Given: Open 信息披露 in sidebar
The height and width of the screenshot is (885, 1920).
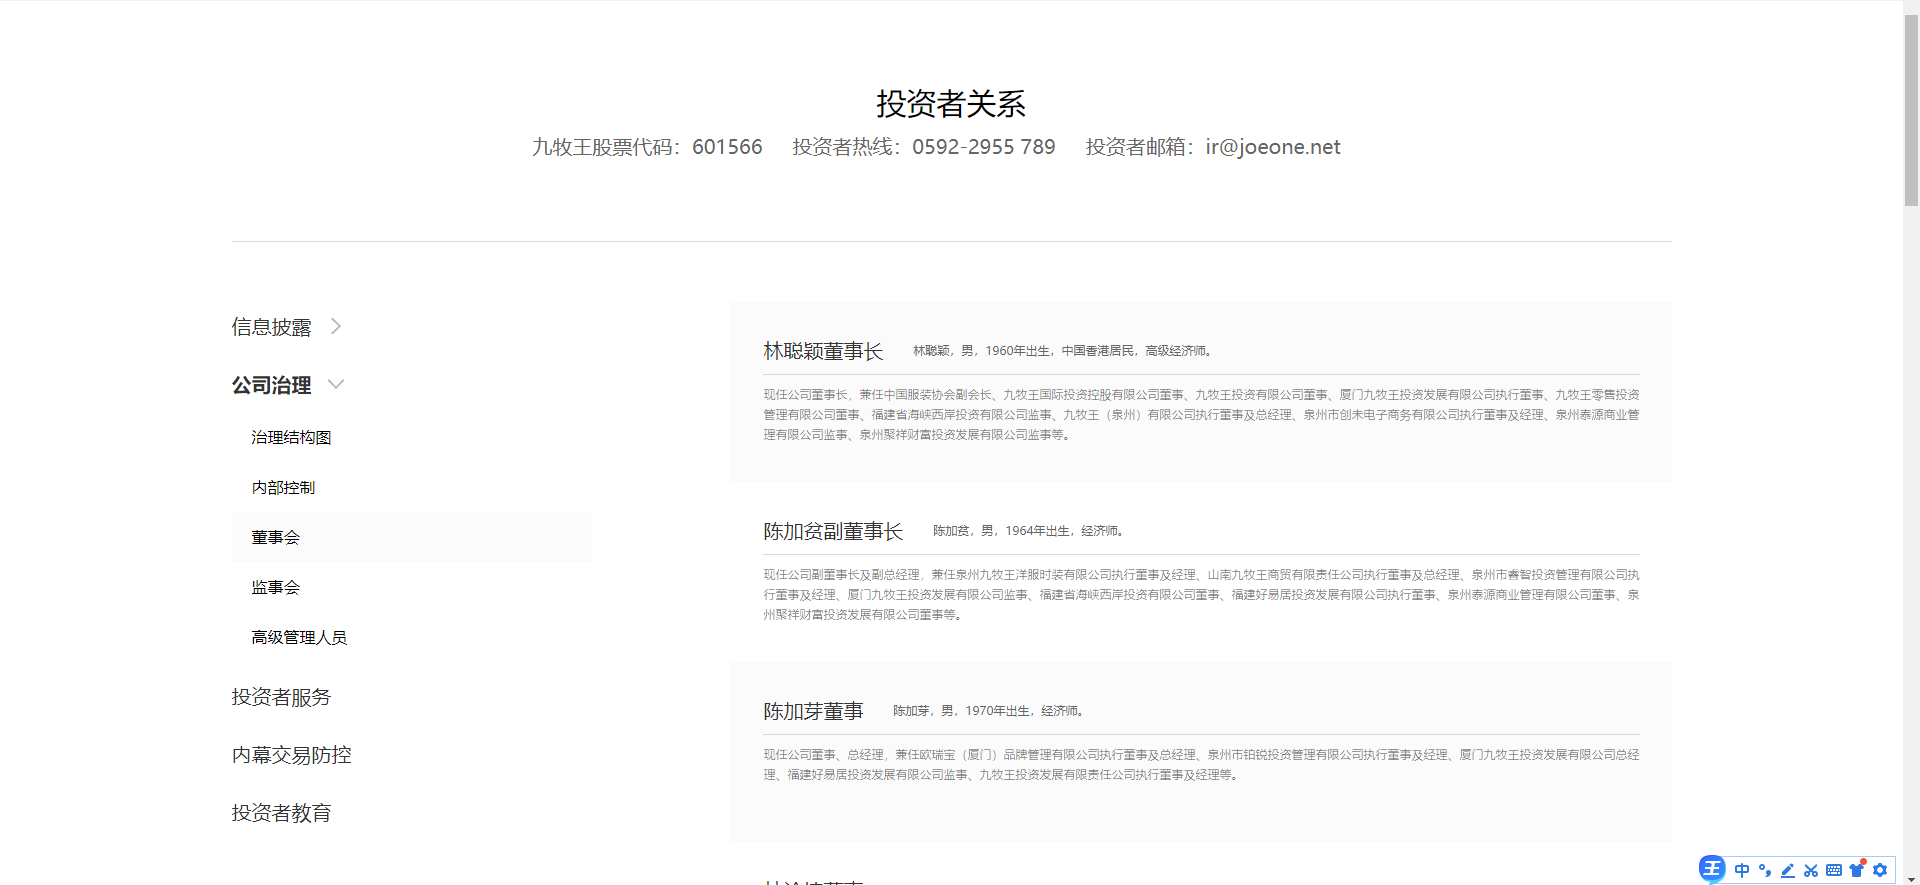Looking at the screenshot, I should [x=272, y=327].
